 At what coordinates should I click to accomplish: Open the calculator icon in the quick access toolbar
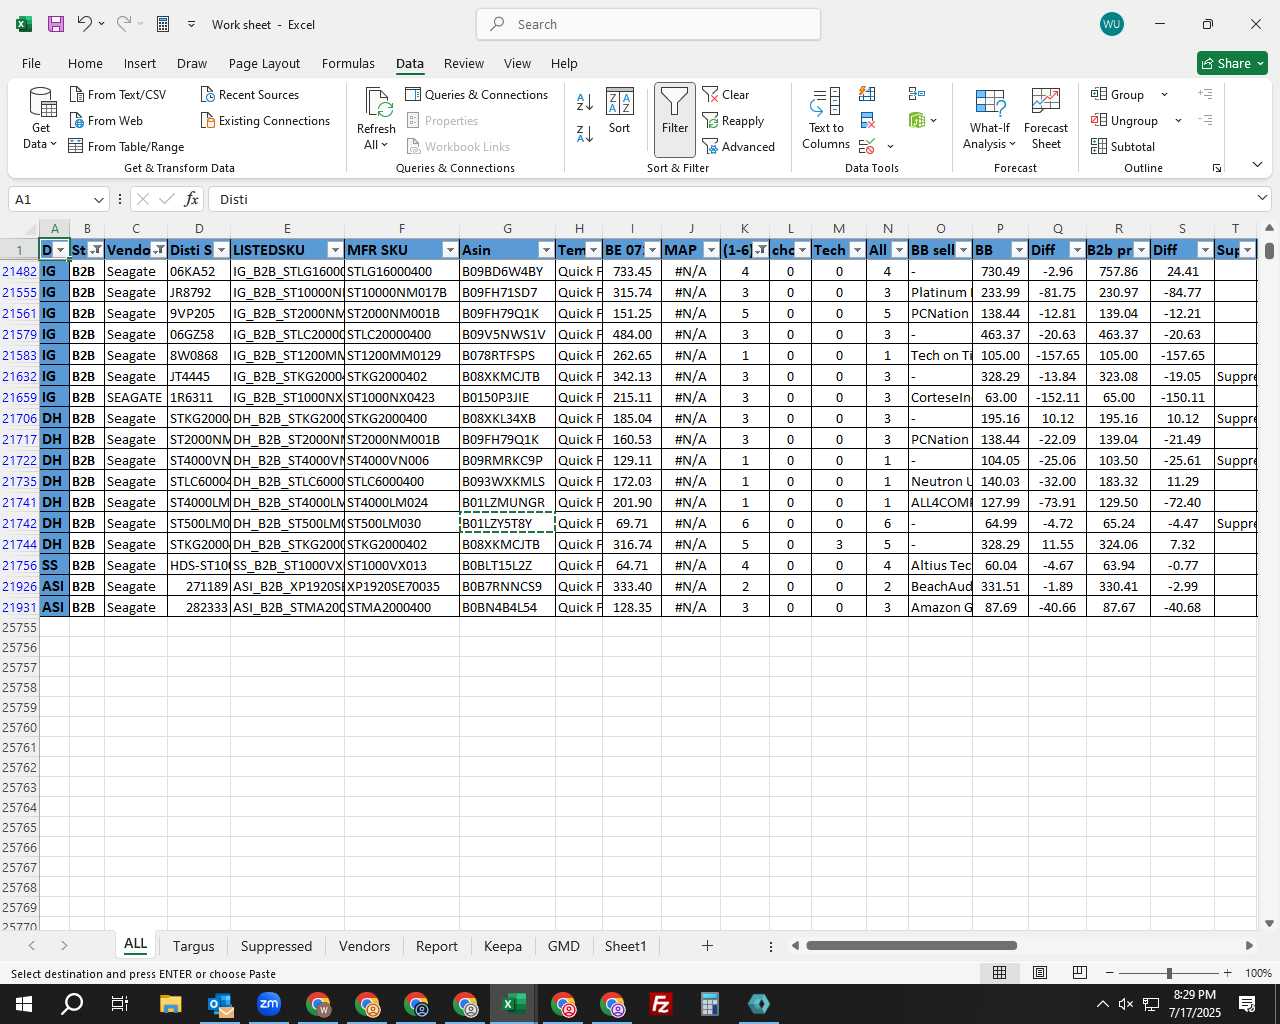[x=163, y=24]
